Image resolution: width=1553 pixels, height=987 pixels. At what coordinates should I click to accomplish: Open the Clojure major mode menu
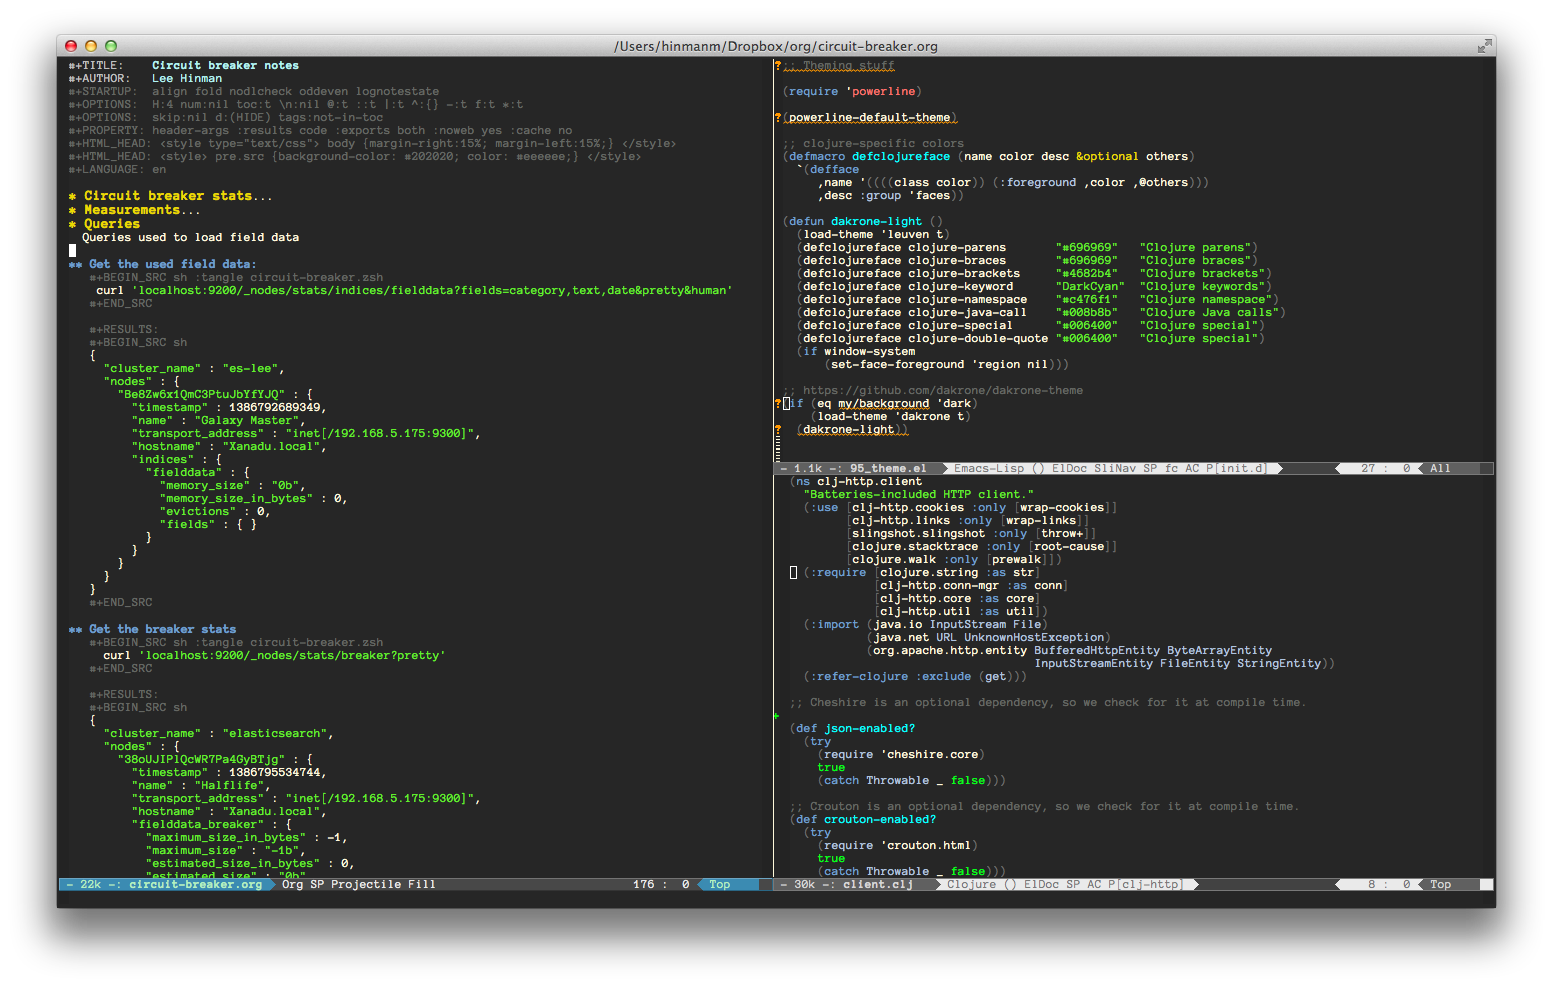click(972, 885)
